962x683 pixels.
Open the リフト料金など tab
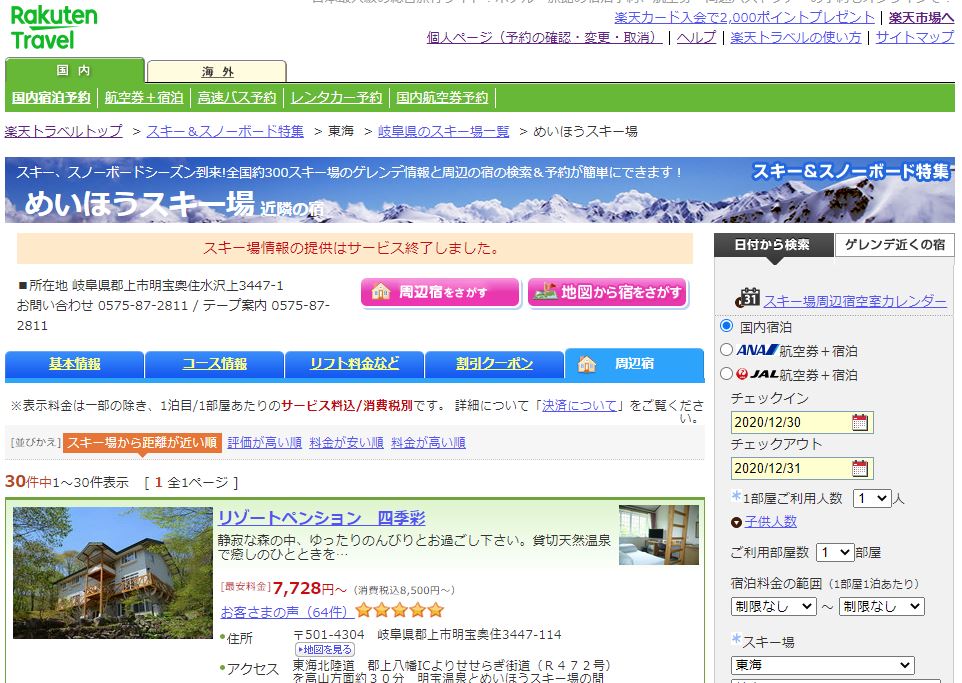pyautogui.click(x=354, y=364)
